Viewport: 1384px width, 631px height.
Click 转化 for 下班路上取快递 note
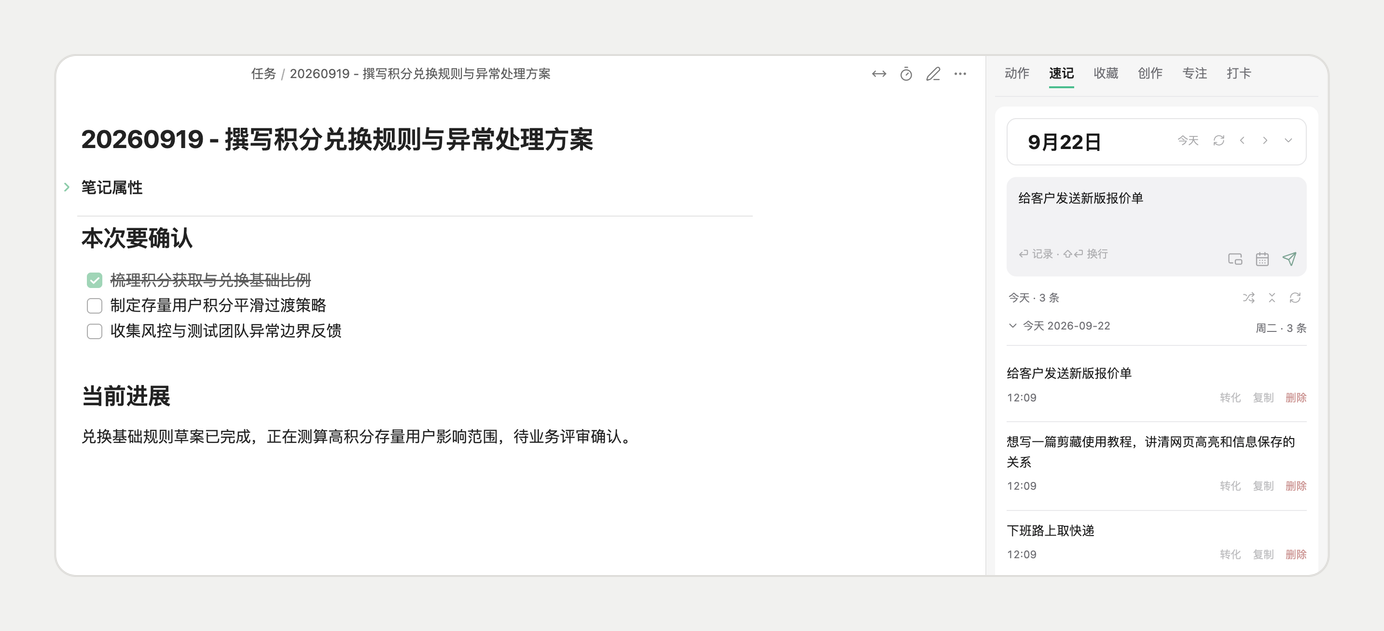pos(1230,555)
